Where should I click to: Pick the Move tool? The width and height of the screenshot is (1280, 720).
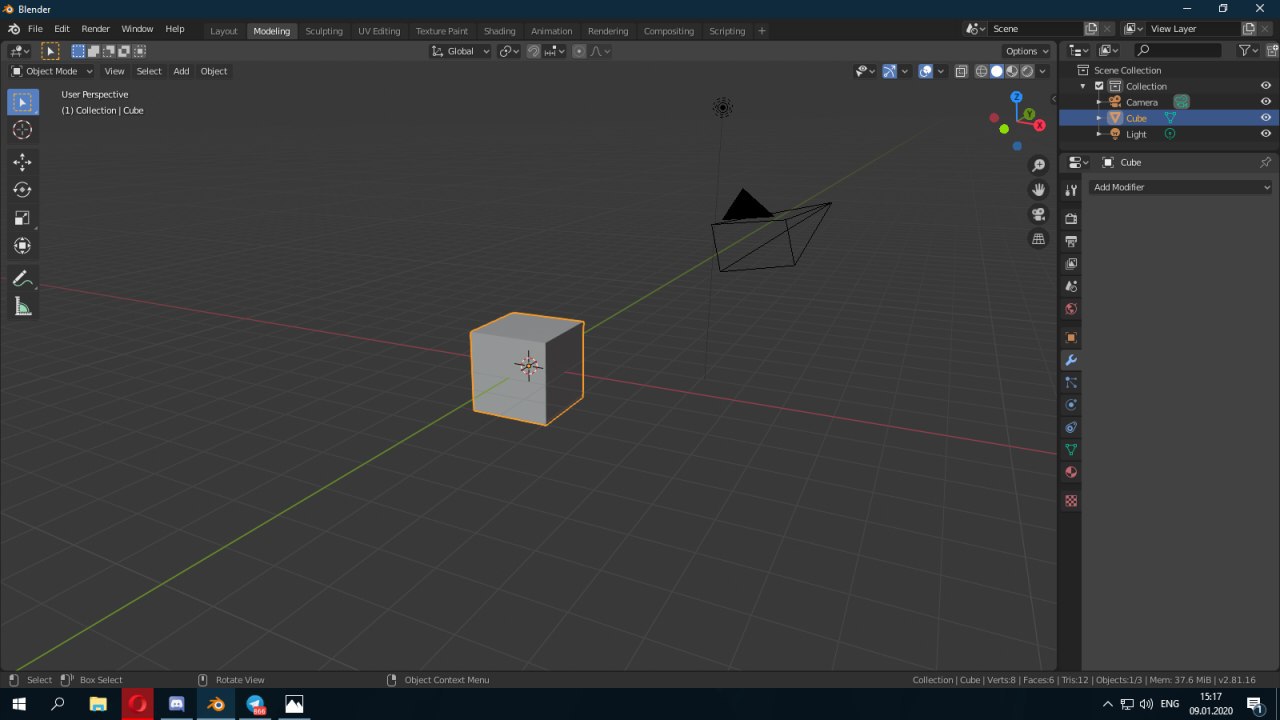22,162
